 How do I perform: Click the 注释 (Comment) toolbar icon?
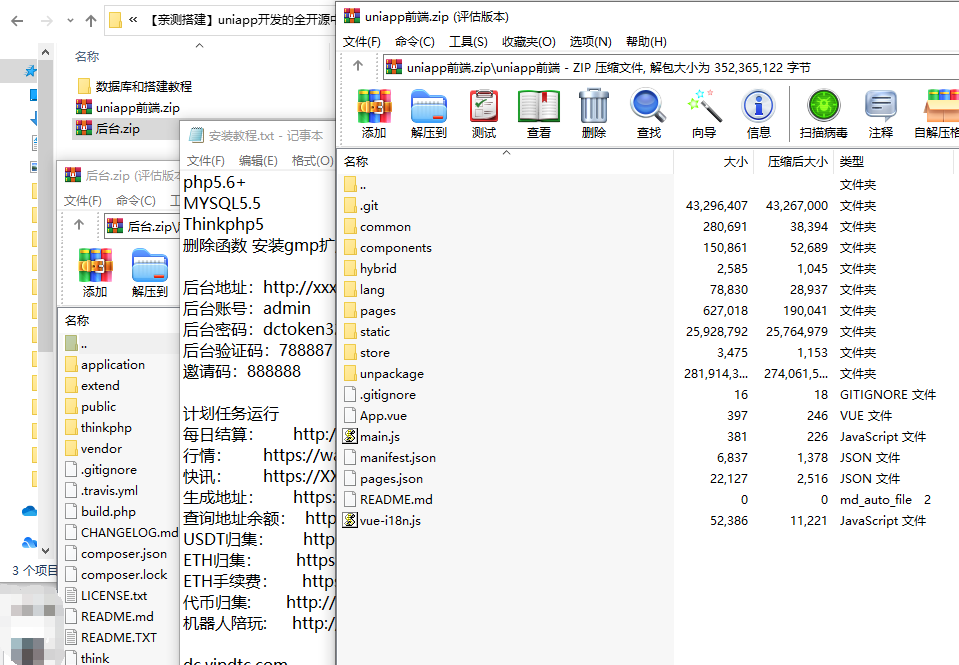coord(881,106)
